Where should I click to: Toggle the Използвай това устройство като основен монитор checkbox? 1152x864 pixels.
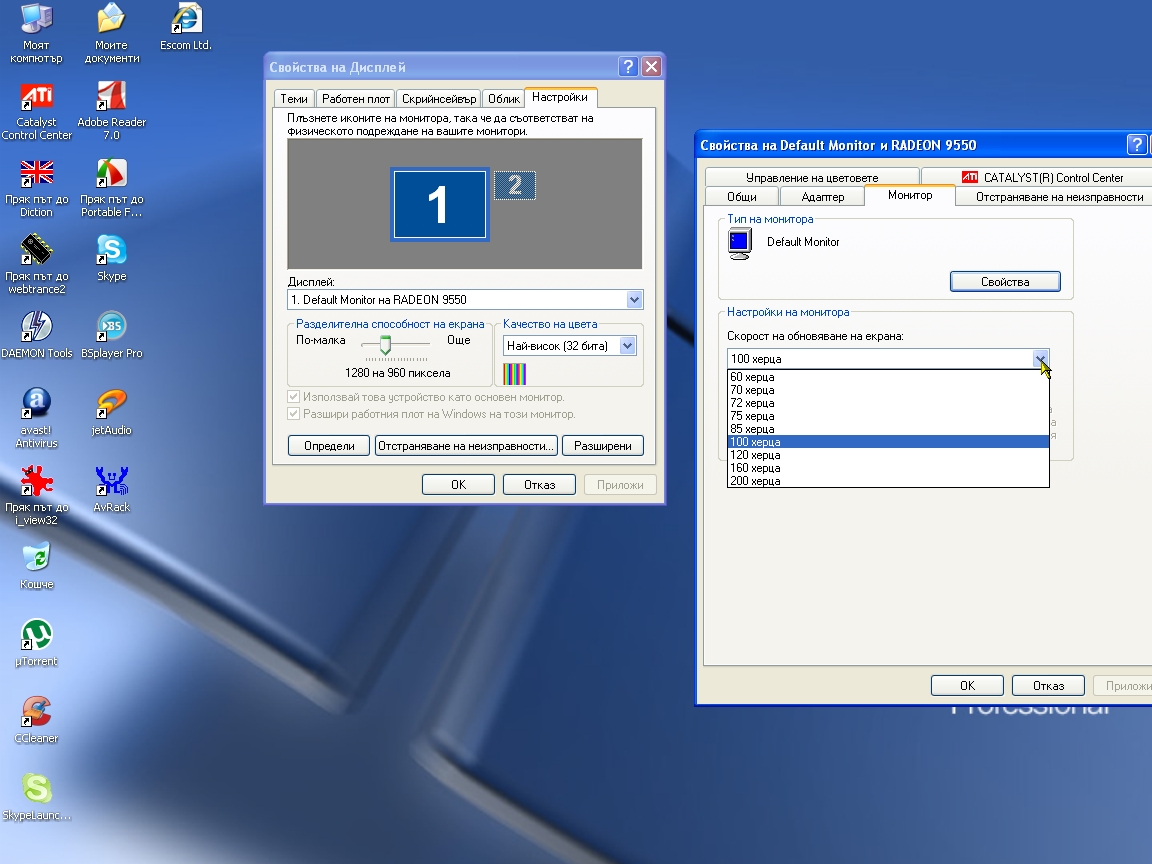(294, 397)
